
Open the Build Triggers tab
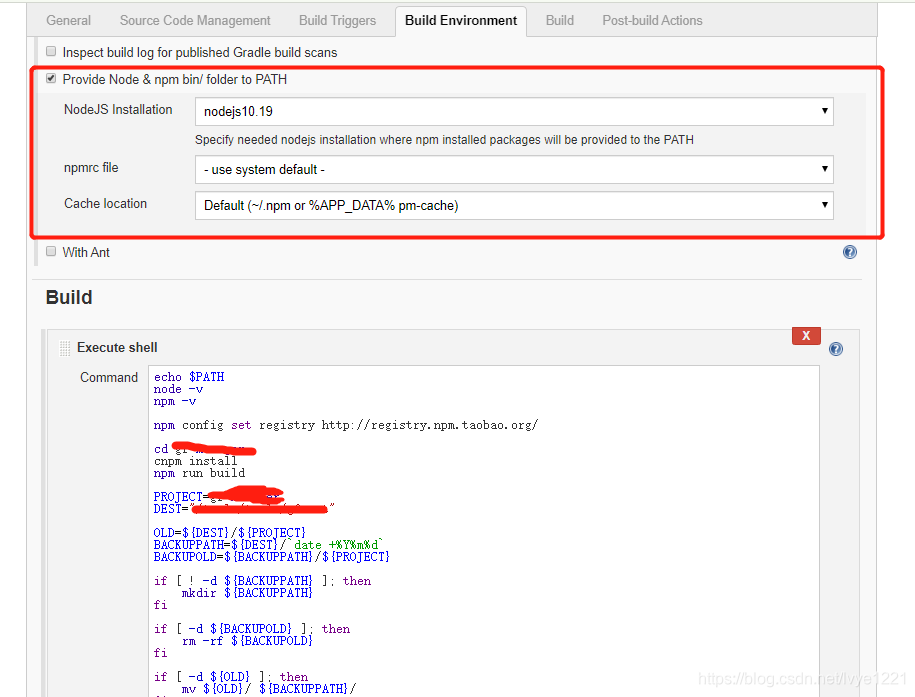(x=337, y=20)
